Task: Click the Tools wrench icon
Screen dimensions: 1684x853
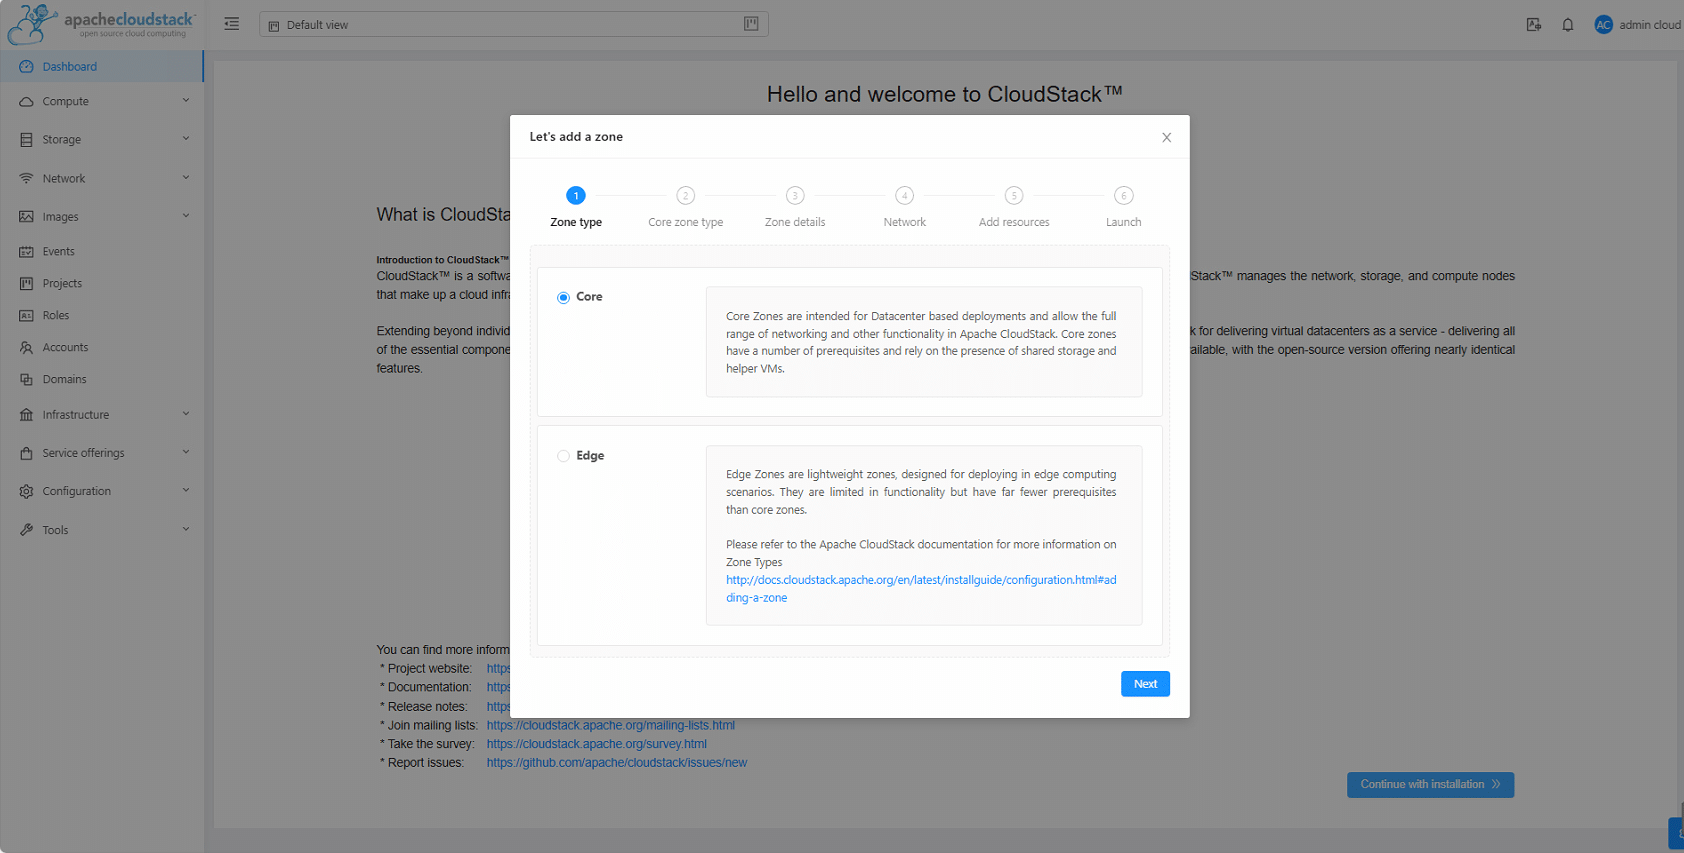Action: (x=26, y=530)
